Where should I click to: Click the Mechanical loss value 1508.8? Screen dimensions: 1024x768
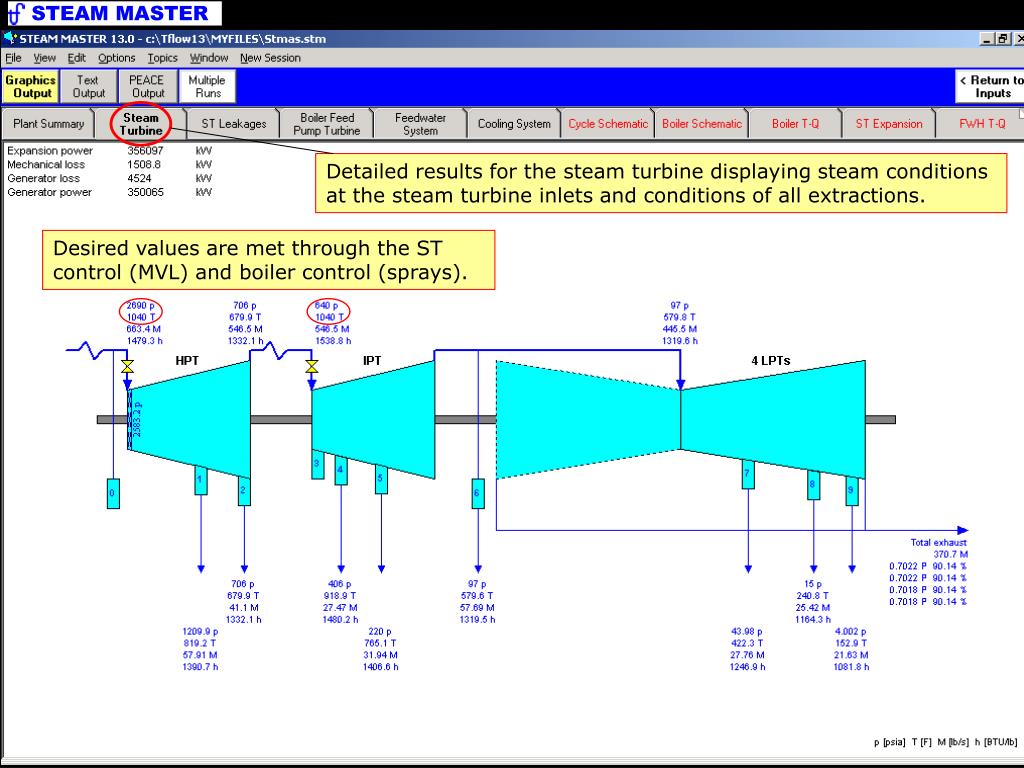pos(144,164)
